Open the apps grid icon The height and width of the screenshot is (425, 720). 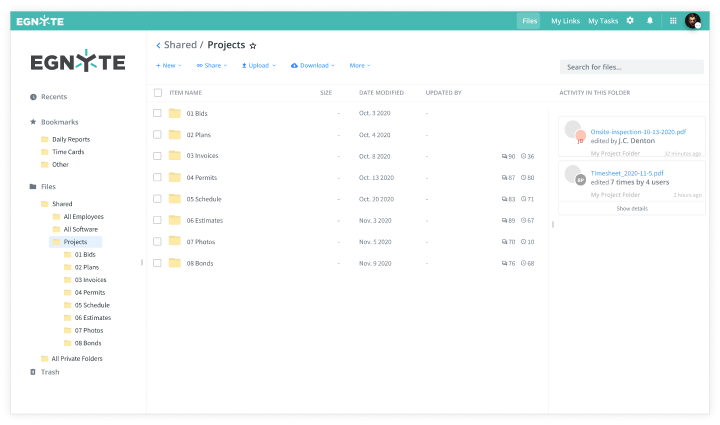point(673,20)
